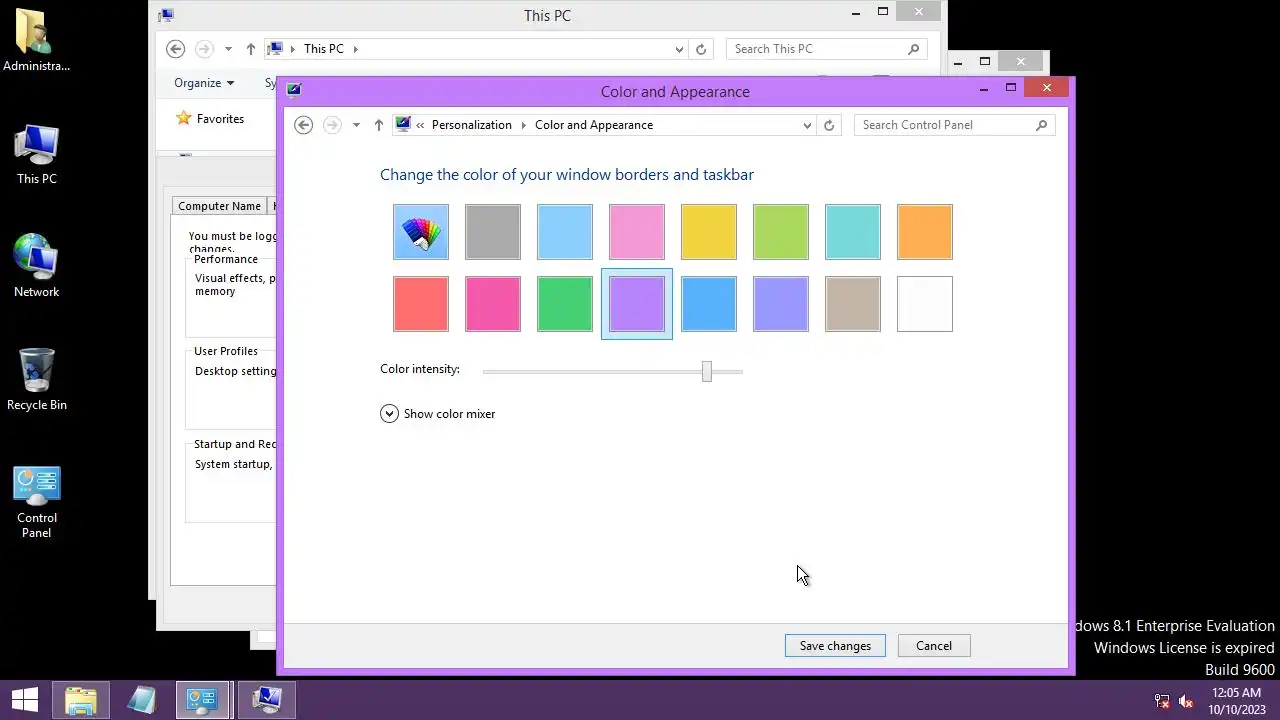This screenshot has height=720, width=1280.
Task: Choose the turquoise color swatch
Action: [x=853, y=232]
